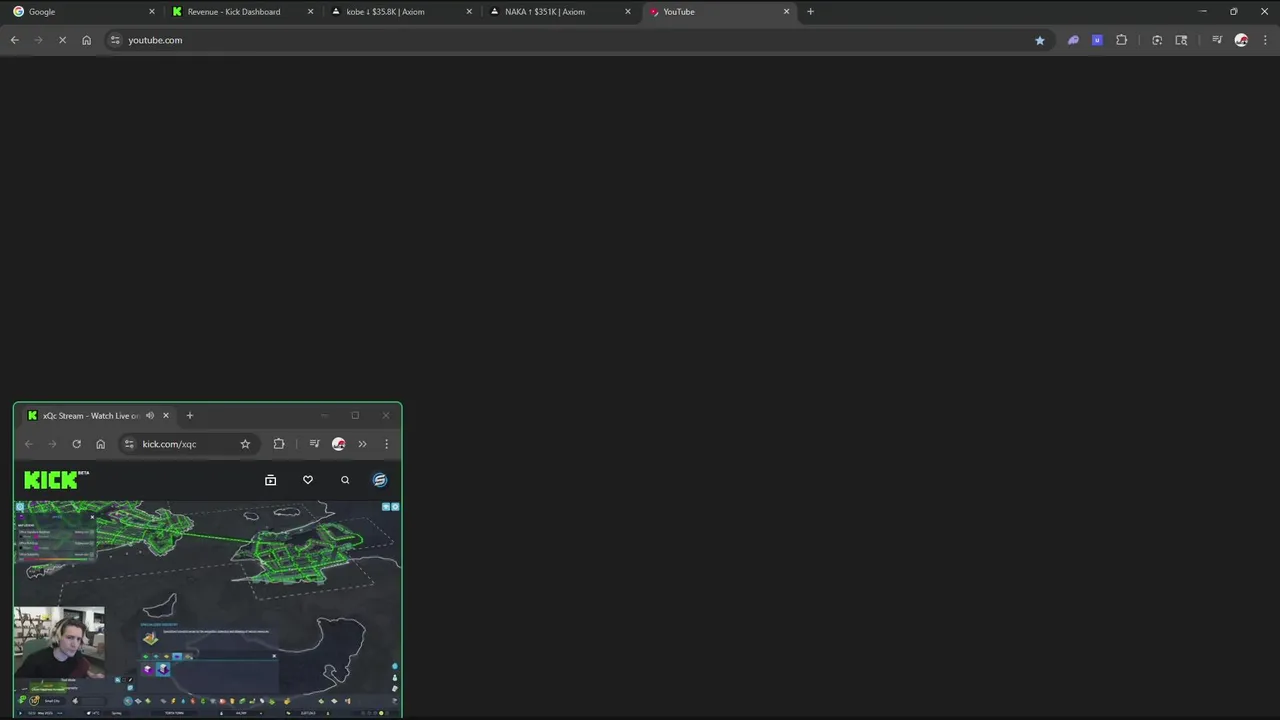This screenshot has height=720, width=1280.
Task: Stop loading the YouTube page
Action: (62, 40)
